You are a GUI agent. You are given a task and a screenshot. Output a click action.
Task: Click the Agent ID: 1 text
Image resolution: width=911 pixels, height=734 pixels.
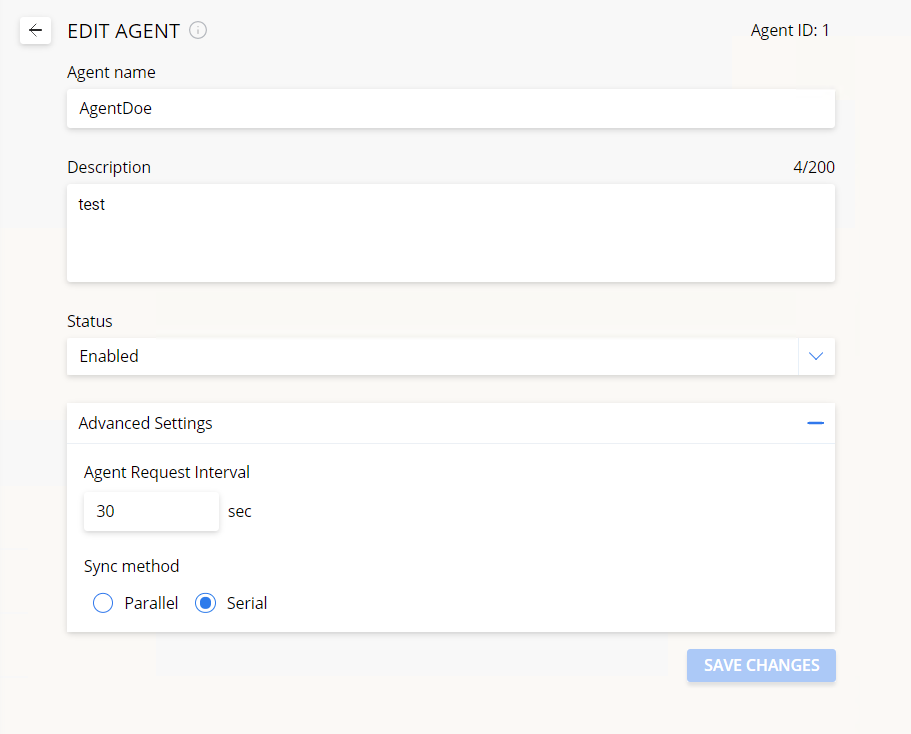point(790,31)
